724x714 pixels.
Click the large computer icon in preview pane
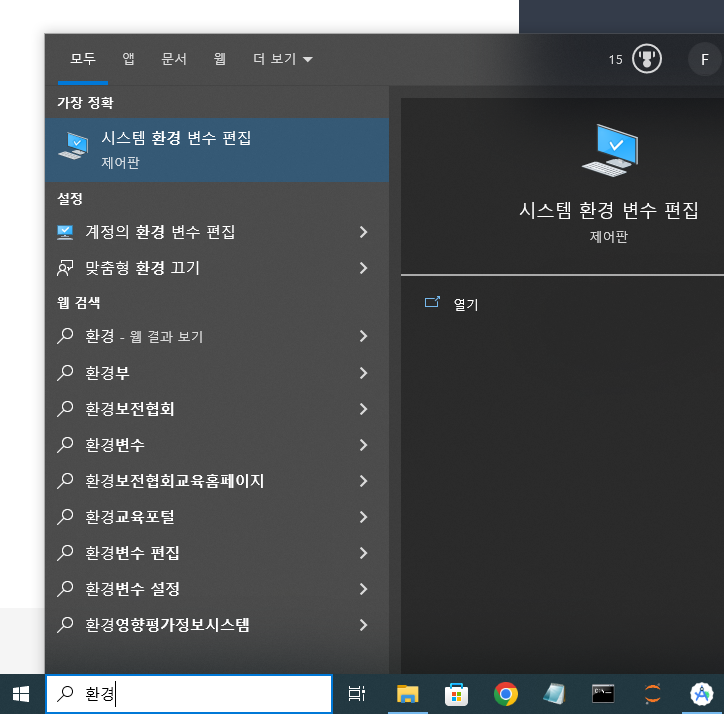pyautogui.click(x=610, y=151)
